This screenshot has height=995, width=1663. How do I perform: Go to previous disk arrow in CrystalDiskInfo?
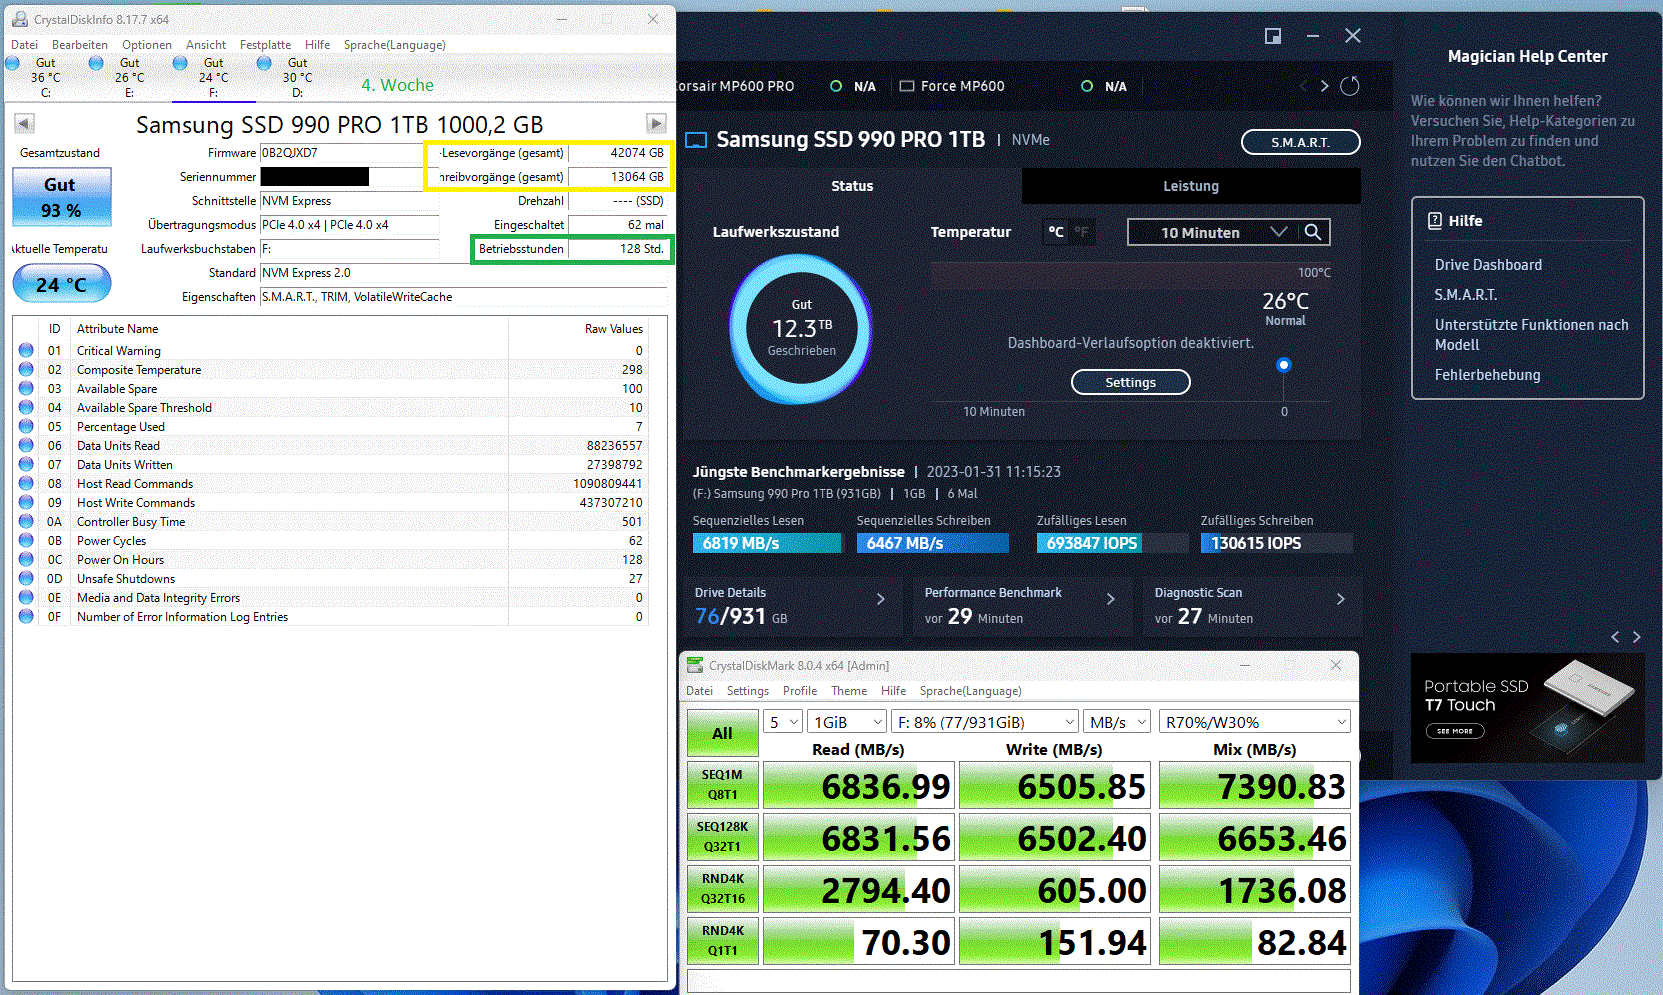click(24, 123)
